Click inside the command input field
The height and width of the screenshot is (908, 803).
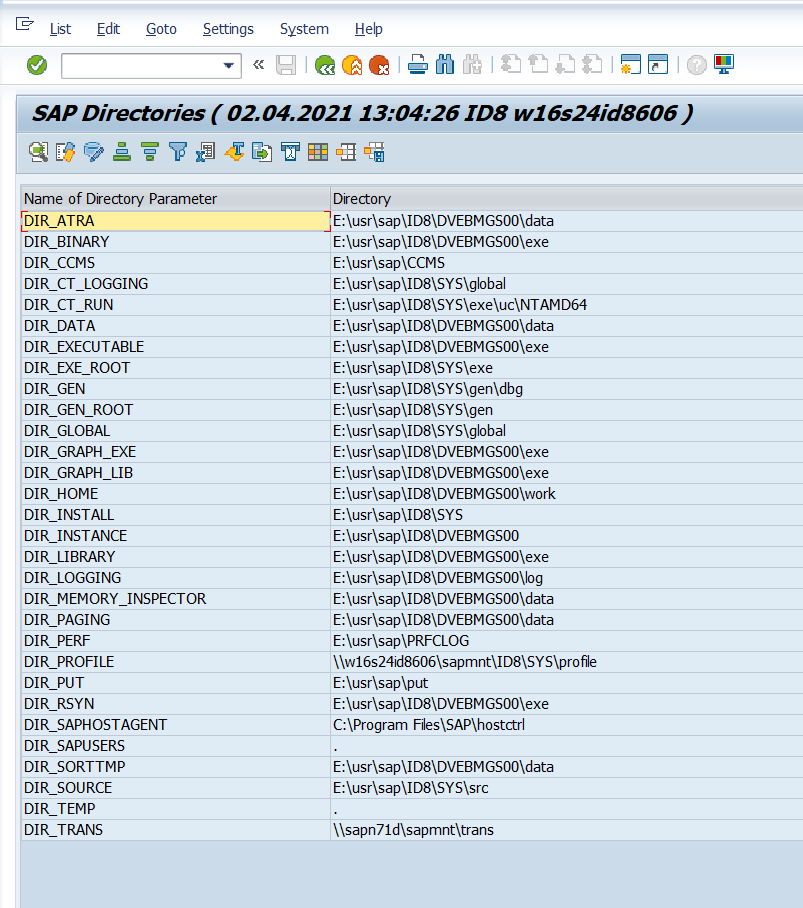click(x=140, y=66)
